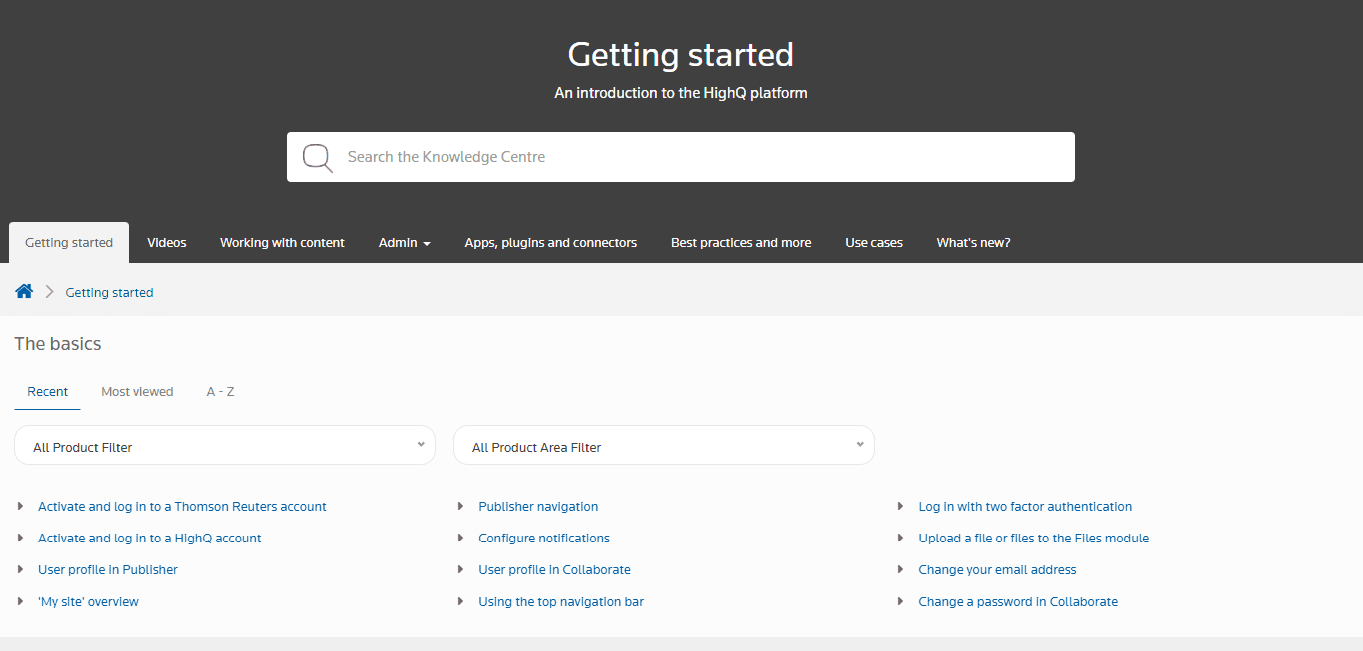Click the Getting started breadcrumb link
Image resolution: width=1363 pixels, height=651 pixels.
click(109, 292)
